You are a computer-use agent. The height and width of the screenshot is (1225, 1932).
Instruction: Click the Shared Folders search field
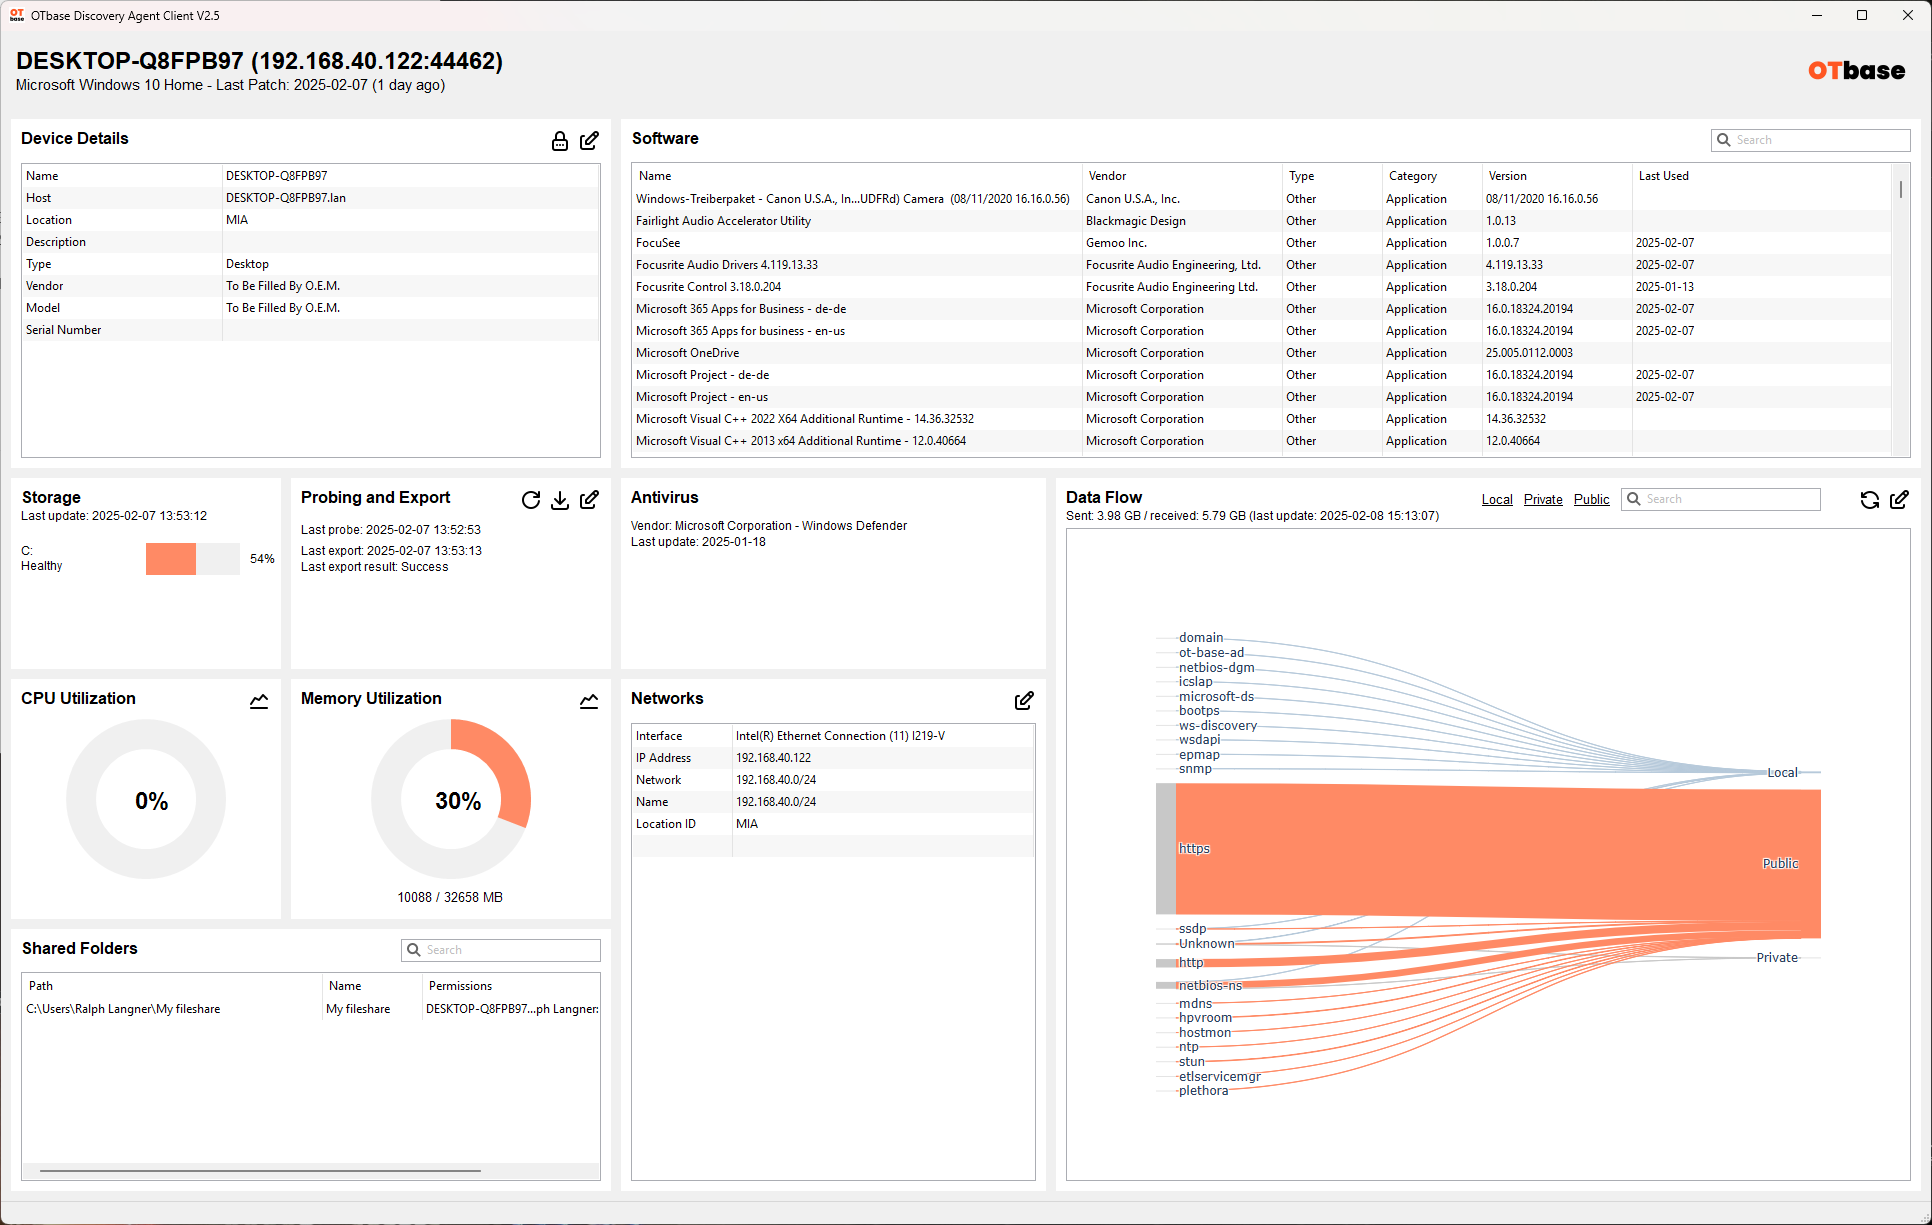click(x=509, y=950)
